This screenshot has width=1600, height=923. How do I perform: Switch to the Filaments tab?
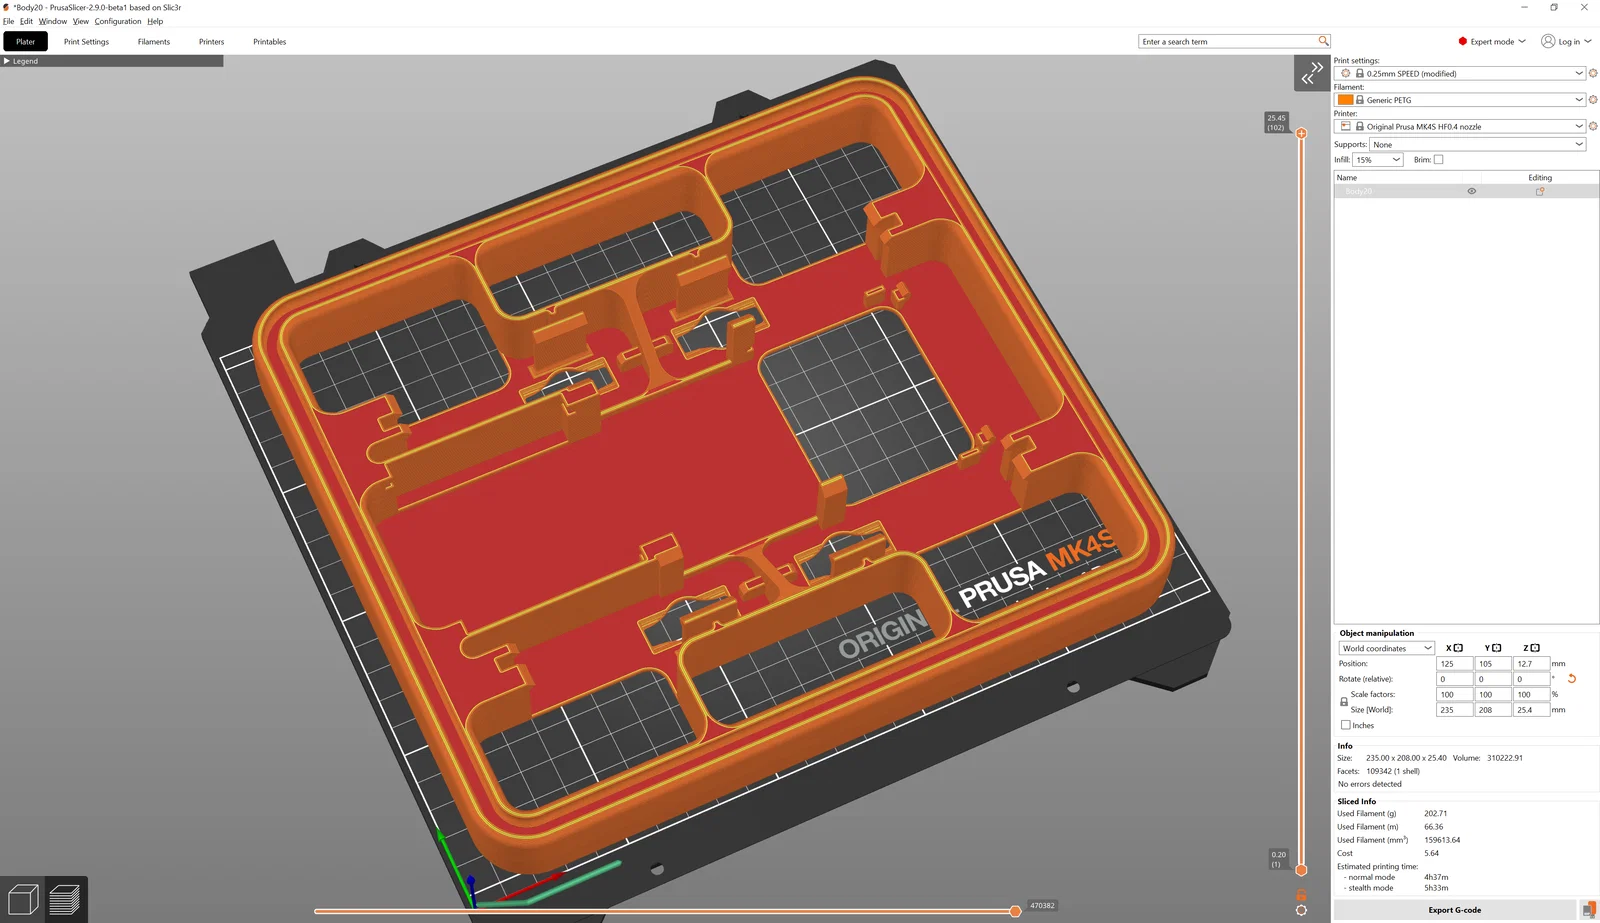tap(154, 41)
